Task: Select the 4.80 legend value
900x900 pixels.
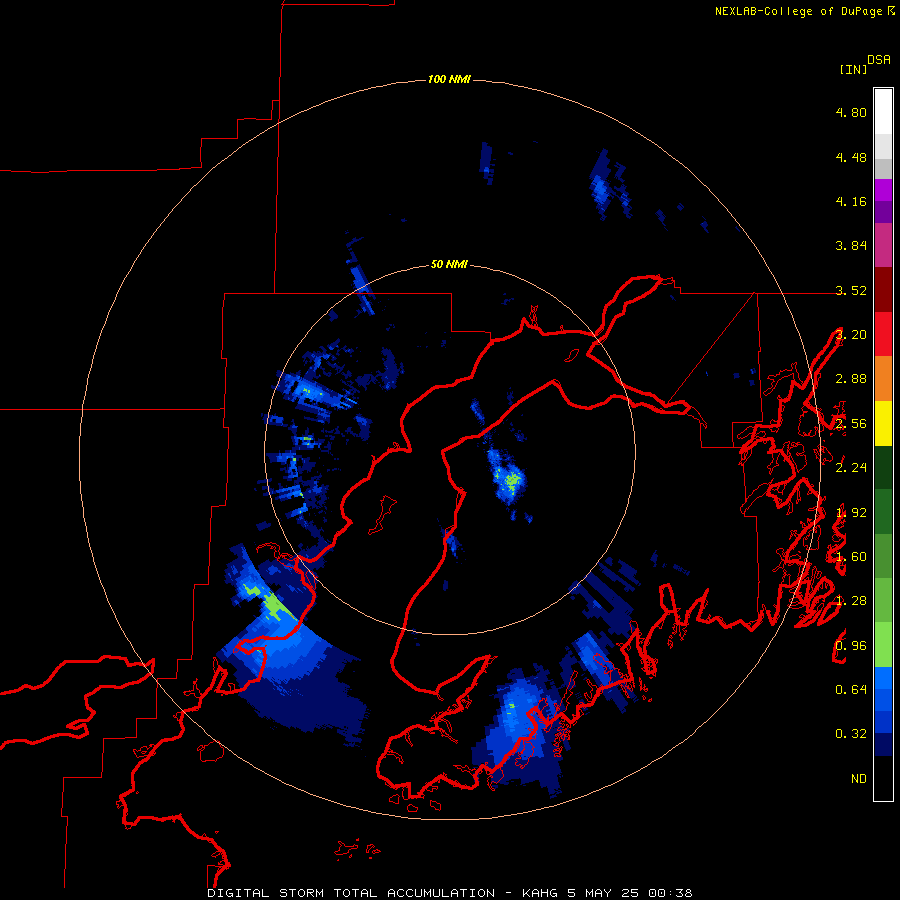Action: [x=851, y=112]
